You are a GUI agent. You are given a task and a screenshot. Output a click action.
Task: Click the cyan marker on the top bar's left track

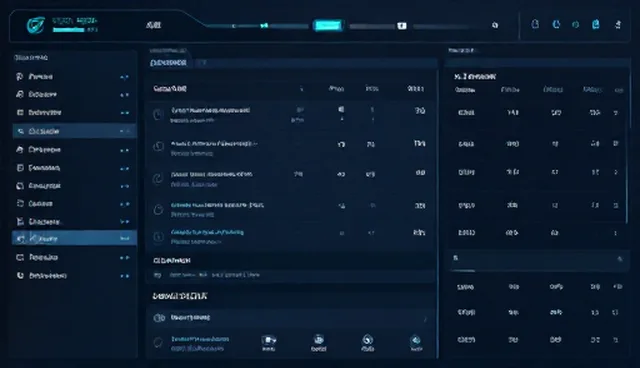pos(264,25)
